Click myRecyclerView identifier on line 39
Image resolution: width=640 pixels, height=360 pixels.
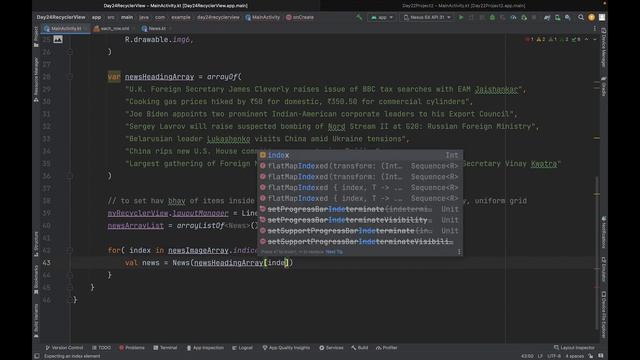138,213
